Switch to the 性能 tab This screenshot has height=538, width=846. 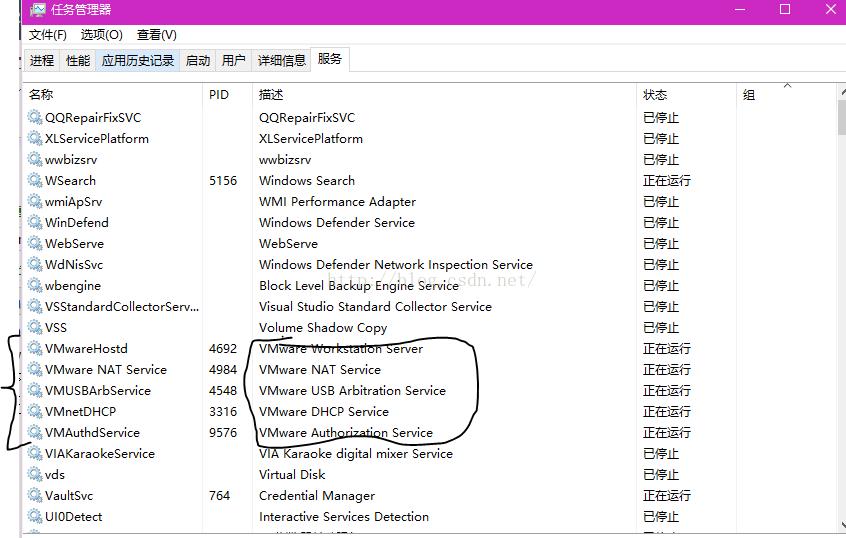[x=78, y=60]
